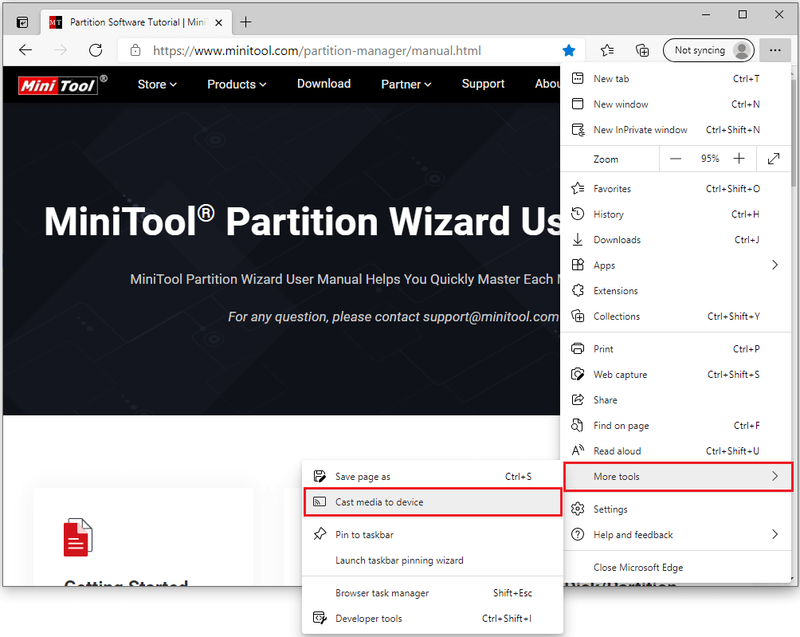Viewport: 800px width, 637px height.
Task: Click the favorites star in address bar
Action: pos(568,50)
